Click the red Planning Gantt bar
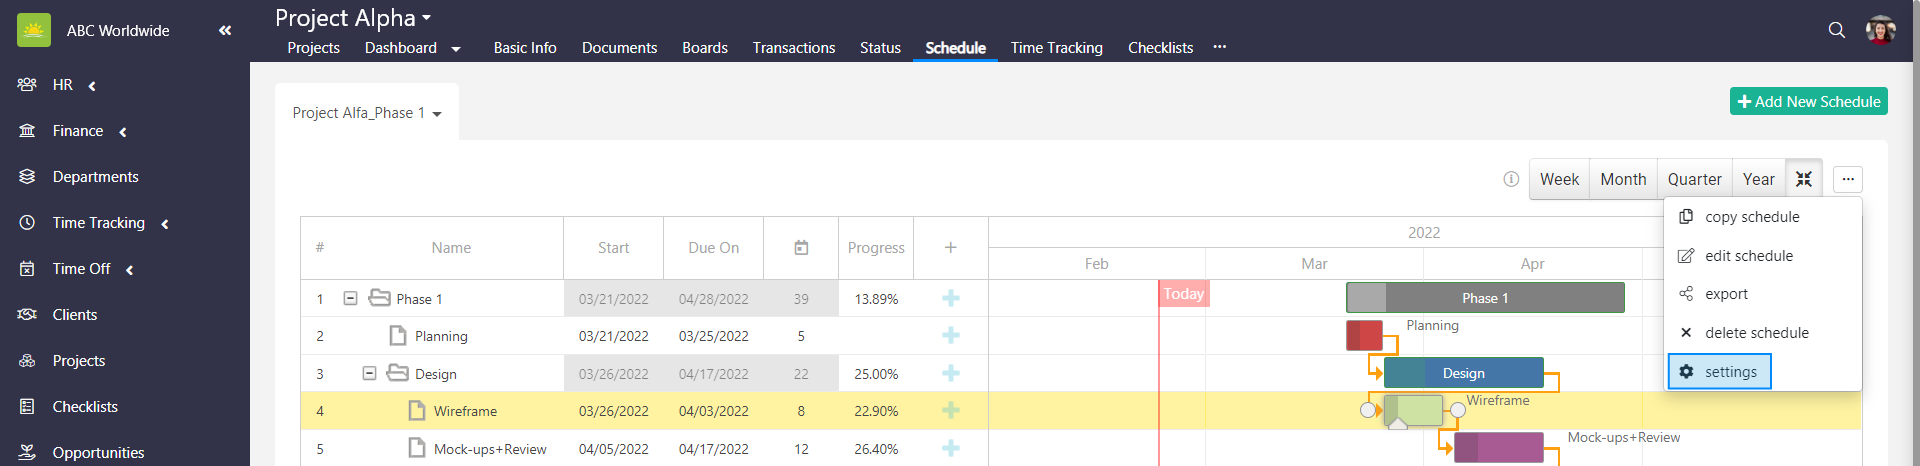This screenshot has width=1920, height=466. pyautogui.click(x=1364, y=335)
